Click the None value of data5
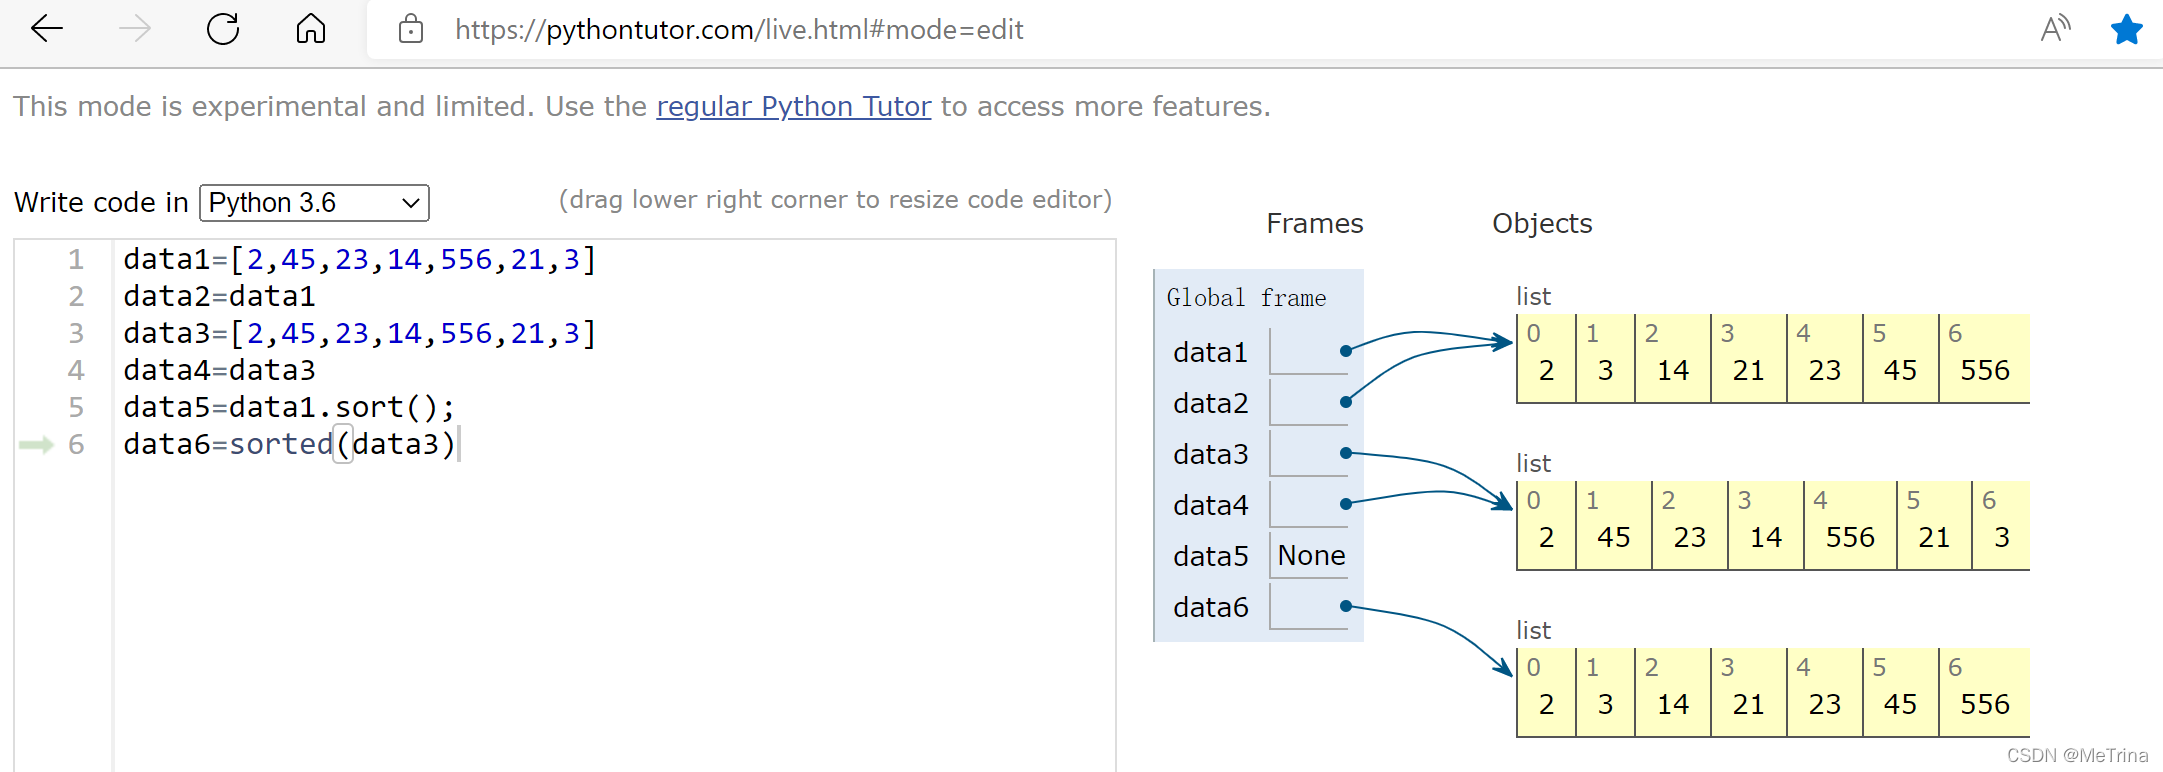The height and width of the screenshot is (772, 2163). point(1311,555)
